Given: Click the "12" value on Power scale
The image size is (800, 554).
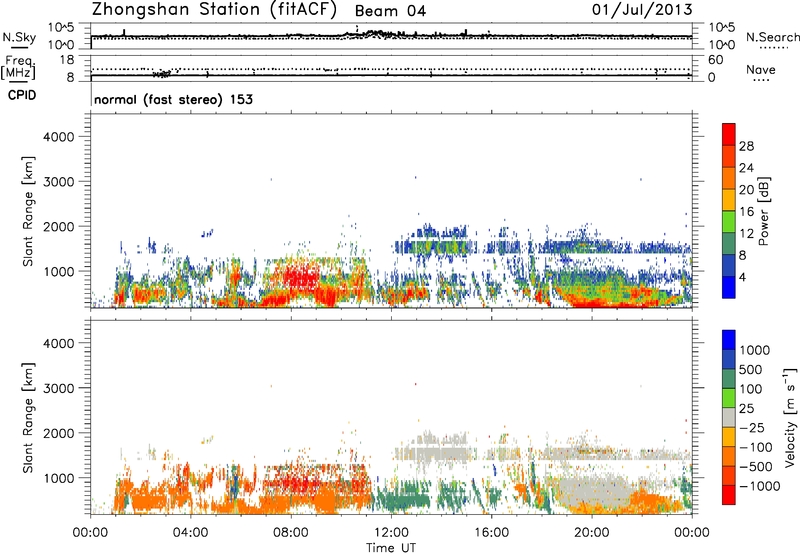Looking at the screenshot, I should pyautogui.click(x=746, y=234).
